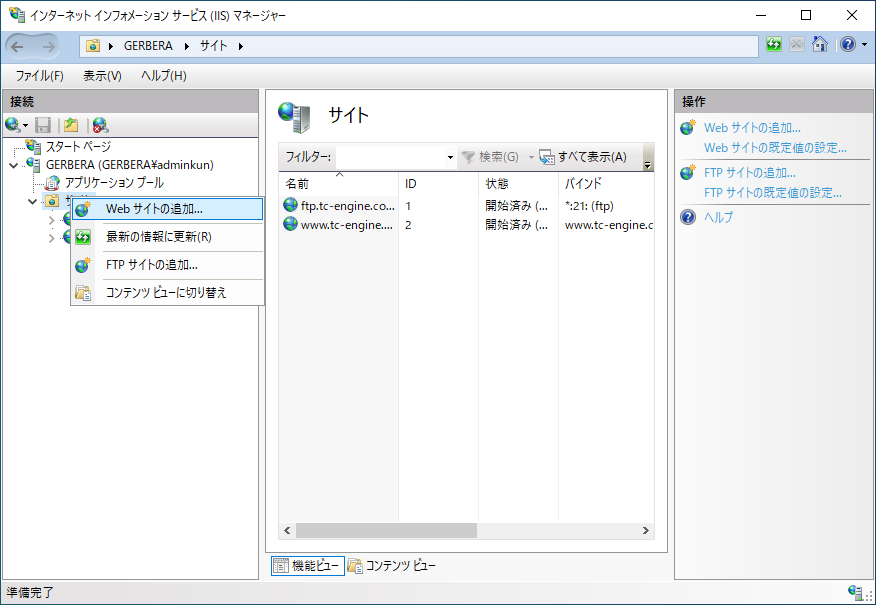Click the horizontal scrollbar thumb in site list
Image resolution: width=876 pixels, height=605 pixels.
click(x=386, y=530)
